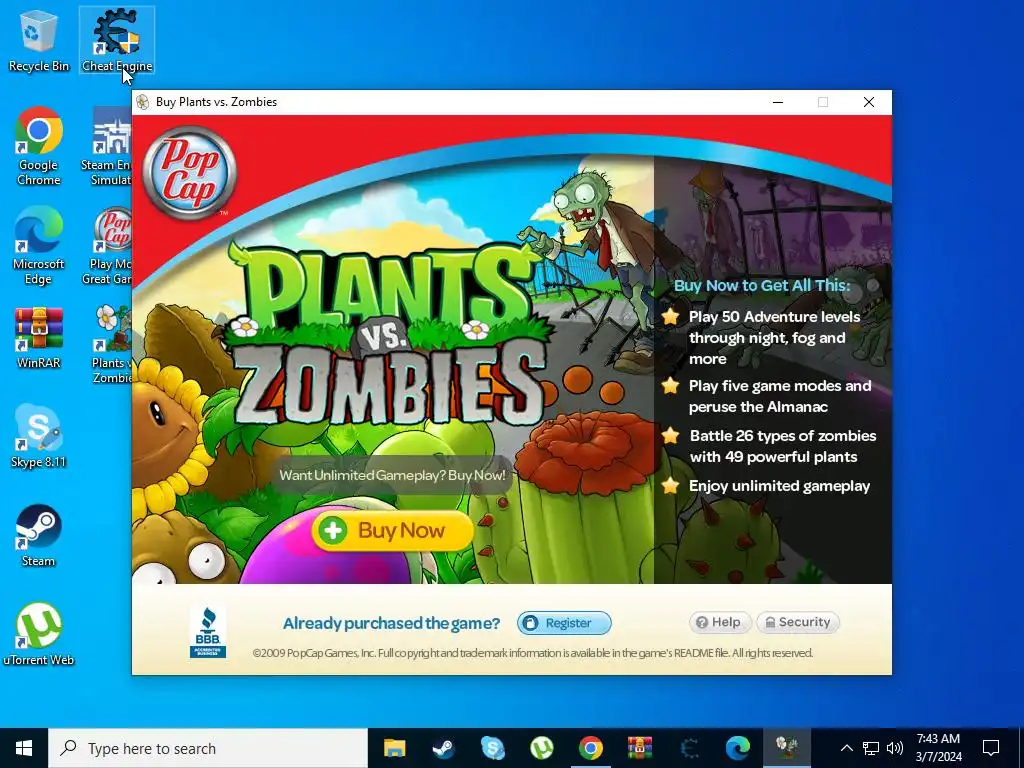Click the taskbar search box
This screenshot has width=1024, height=768.
click(x=208, y=748)
